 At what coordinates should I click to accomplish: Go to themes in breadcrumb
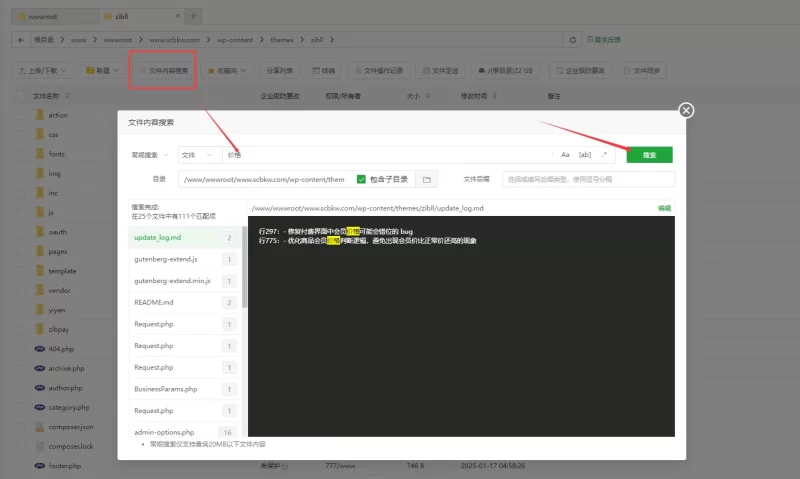(282, 40)
